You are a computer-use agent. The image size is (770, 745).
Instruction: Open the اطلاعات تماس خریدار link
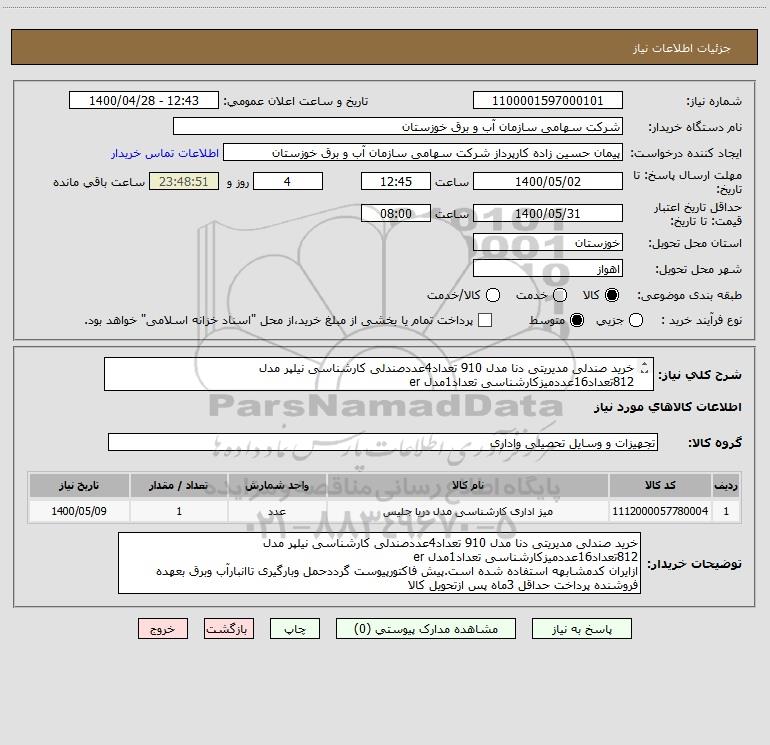click(165, 153)
